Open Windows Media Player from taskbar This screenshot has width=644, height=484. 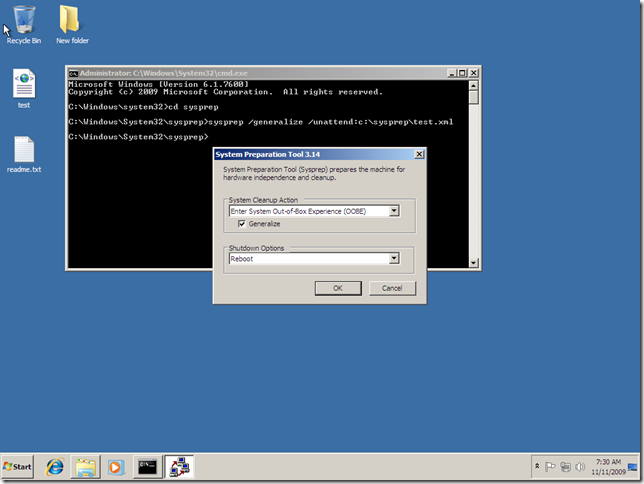pyautogui.click(x=115, y=467)
